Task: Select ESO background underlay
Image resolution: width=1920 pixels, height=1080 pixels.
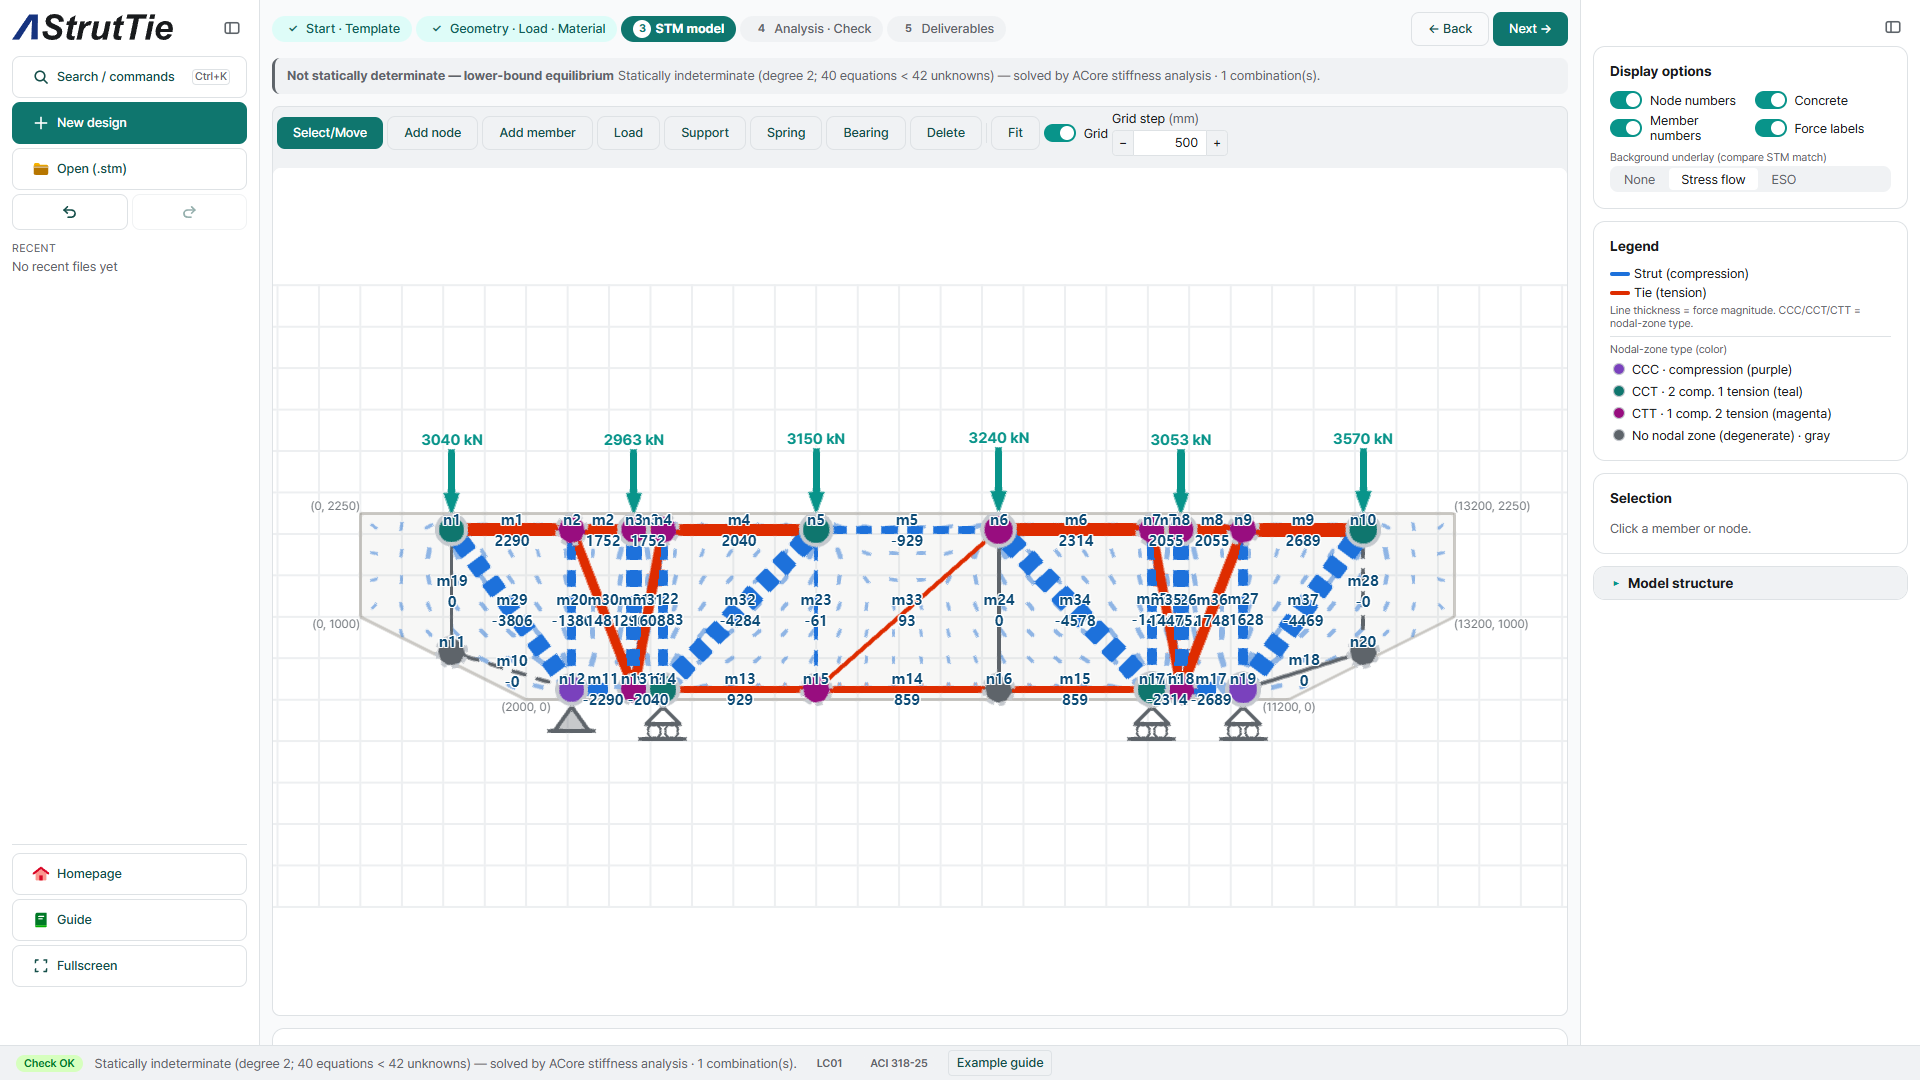Action: (x=1783, y=180)
